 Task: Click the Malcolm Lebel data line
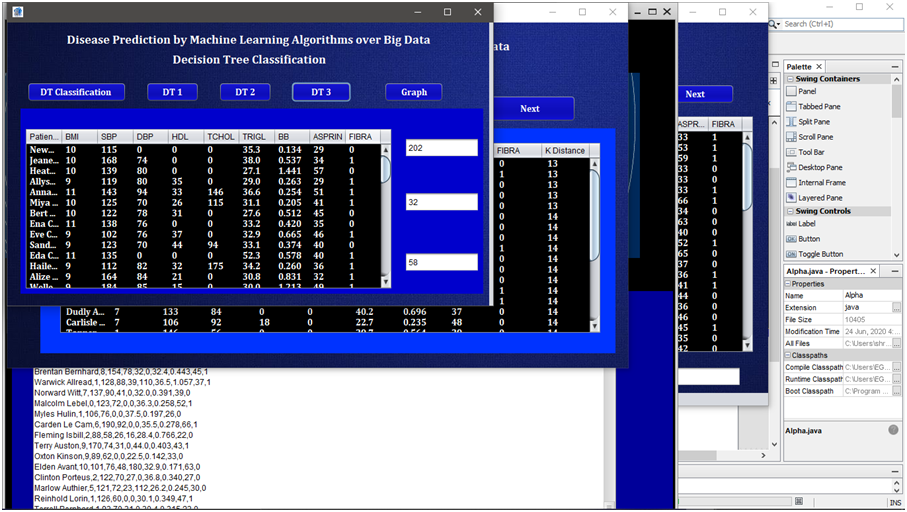click(113, 403)
